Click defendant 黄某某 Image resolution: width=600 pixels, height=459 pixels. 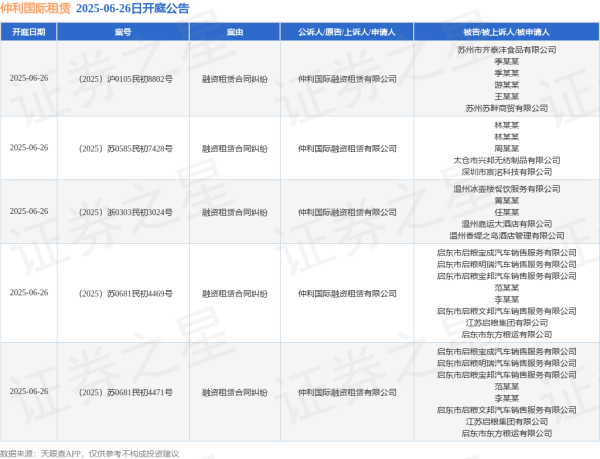(507, 200)
